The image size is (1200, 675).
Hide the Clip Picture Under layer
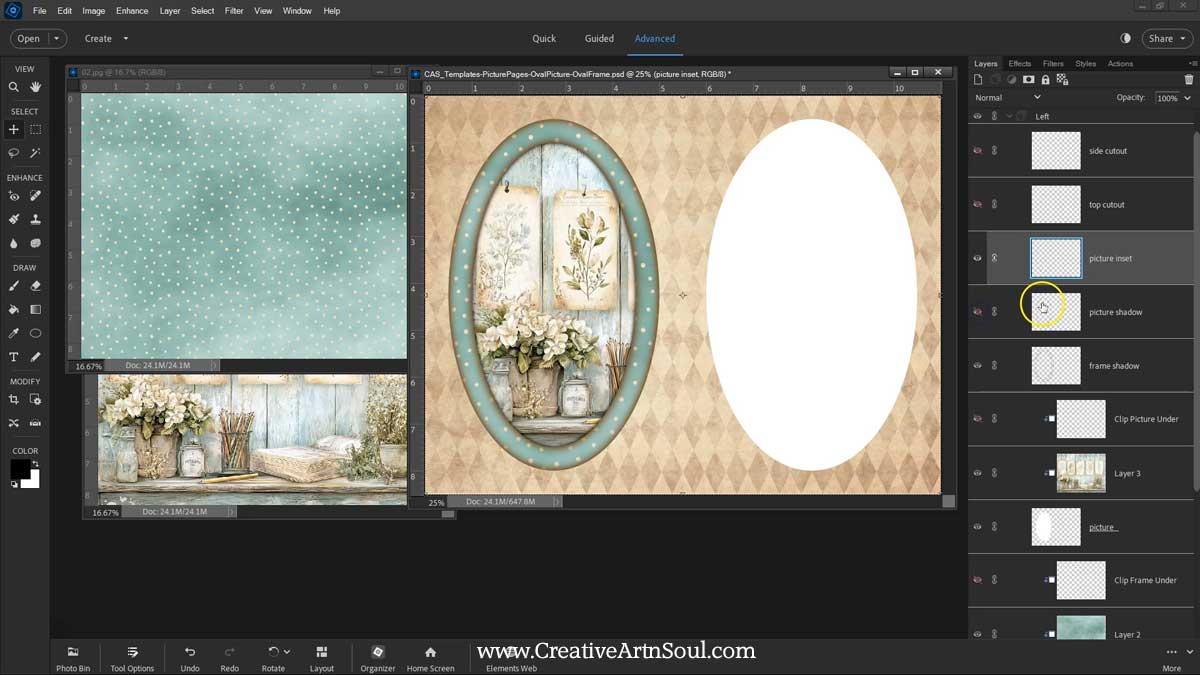[978, 419]
